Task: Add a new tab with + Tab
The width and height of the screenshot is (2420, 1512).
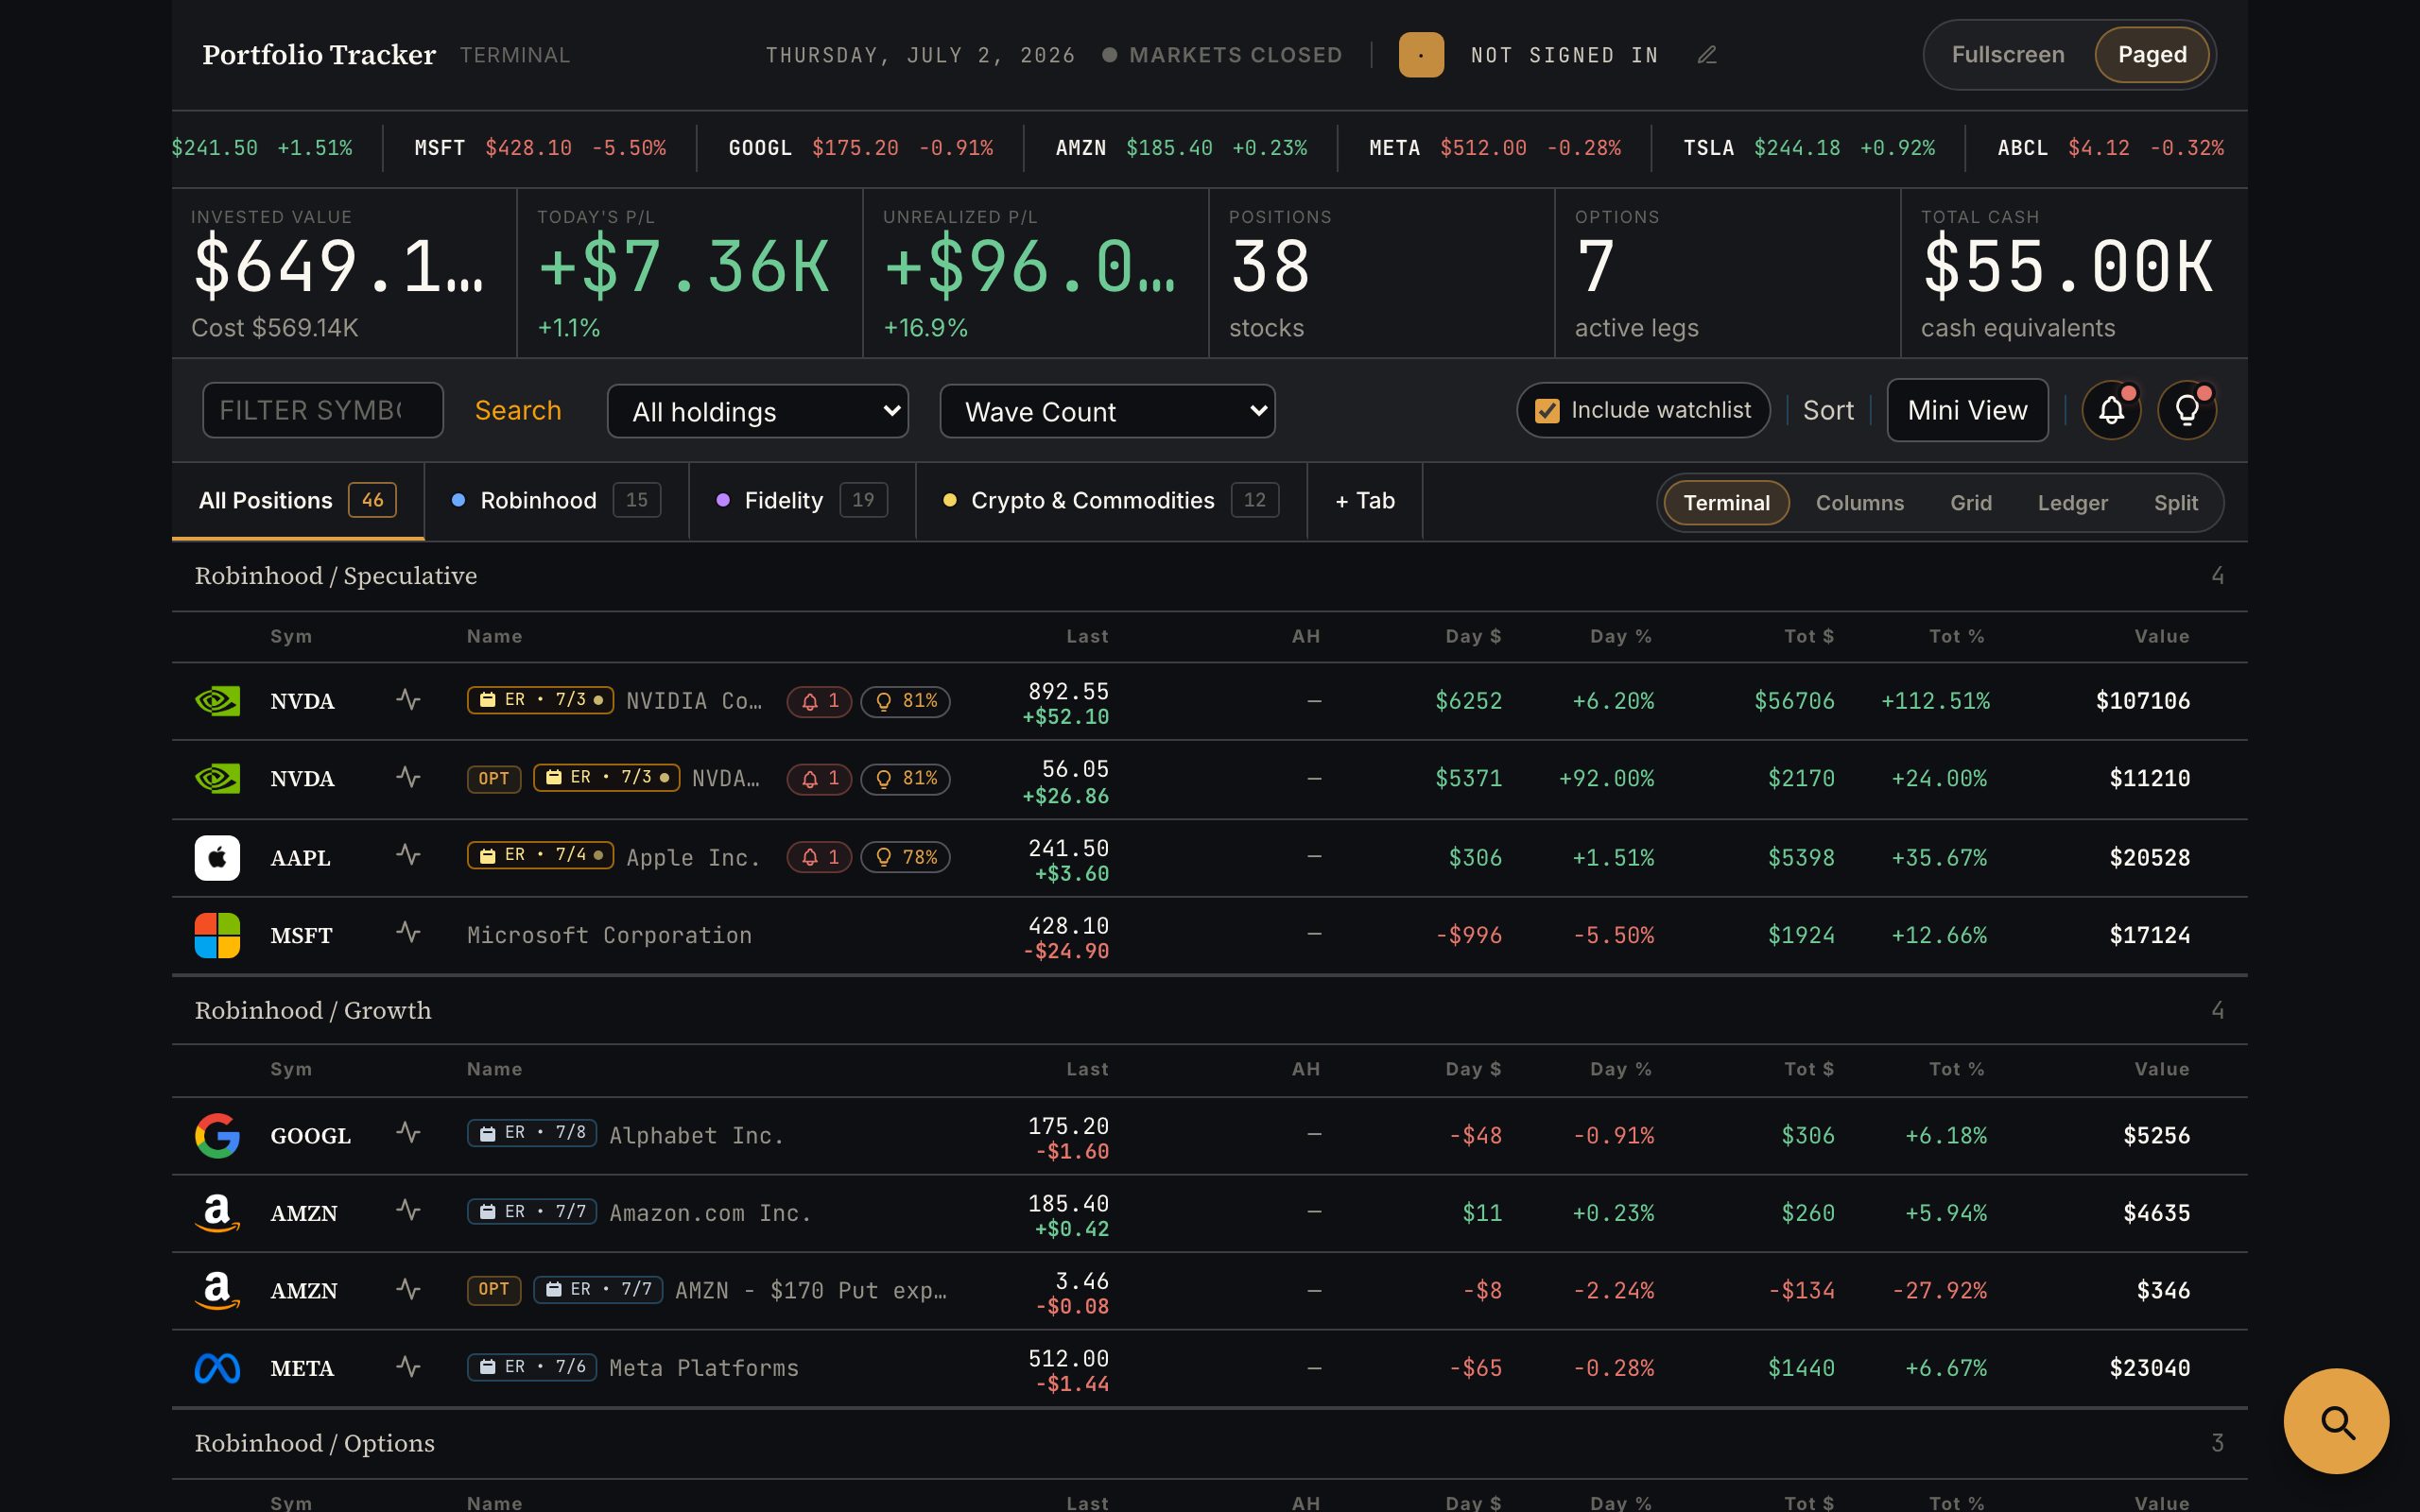Action: [x=1365, y=501]
